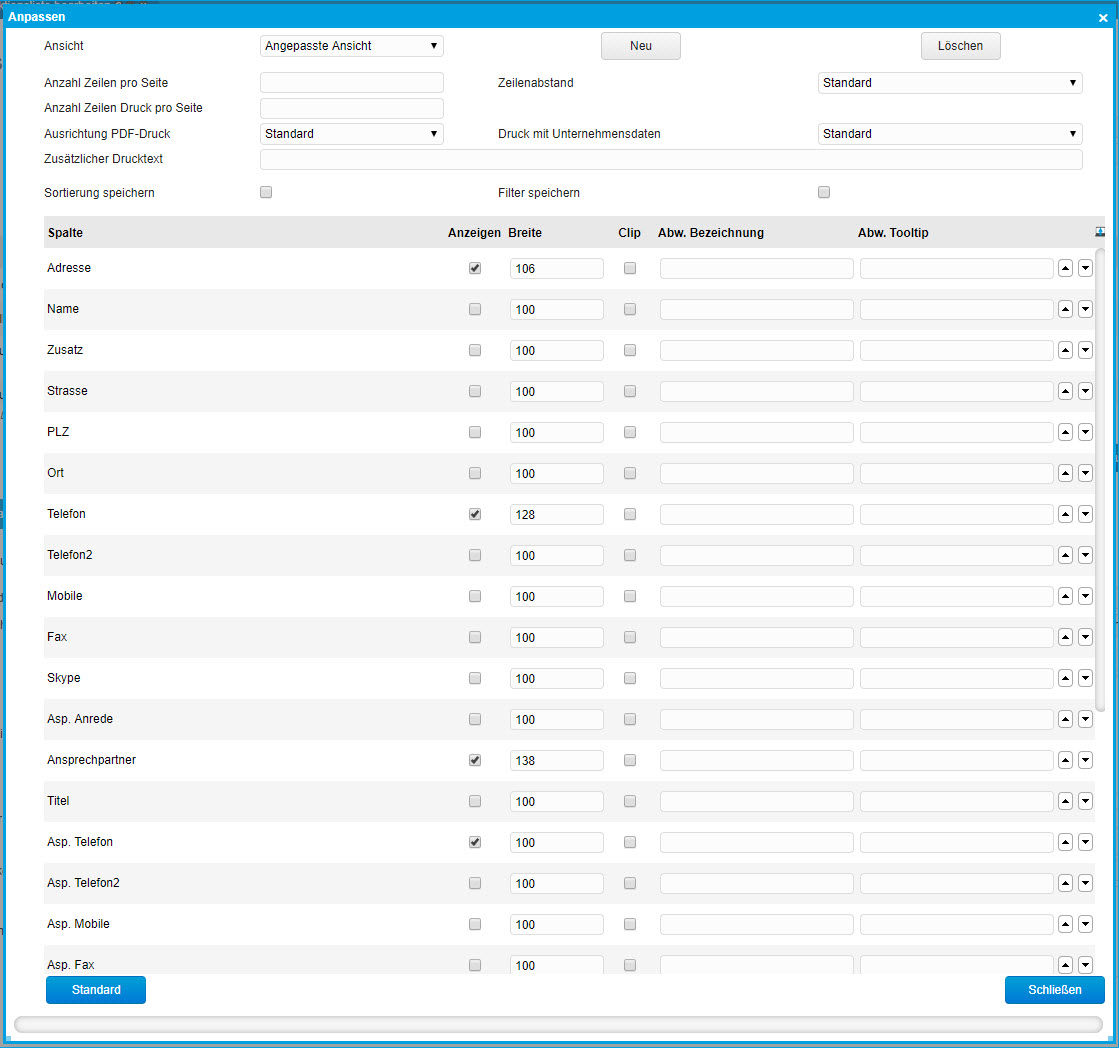Click the Schließen button
The height and width of the screenshot is (1048, 1119).
[x=1054, y=990]
